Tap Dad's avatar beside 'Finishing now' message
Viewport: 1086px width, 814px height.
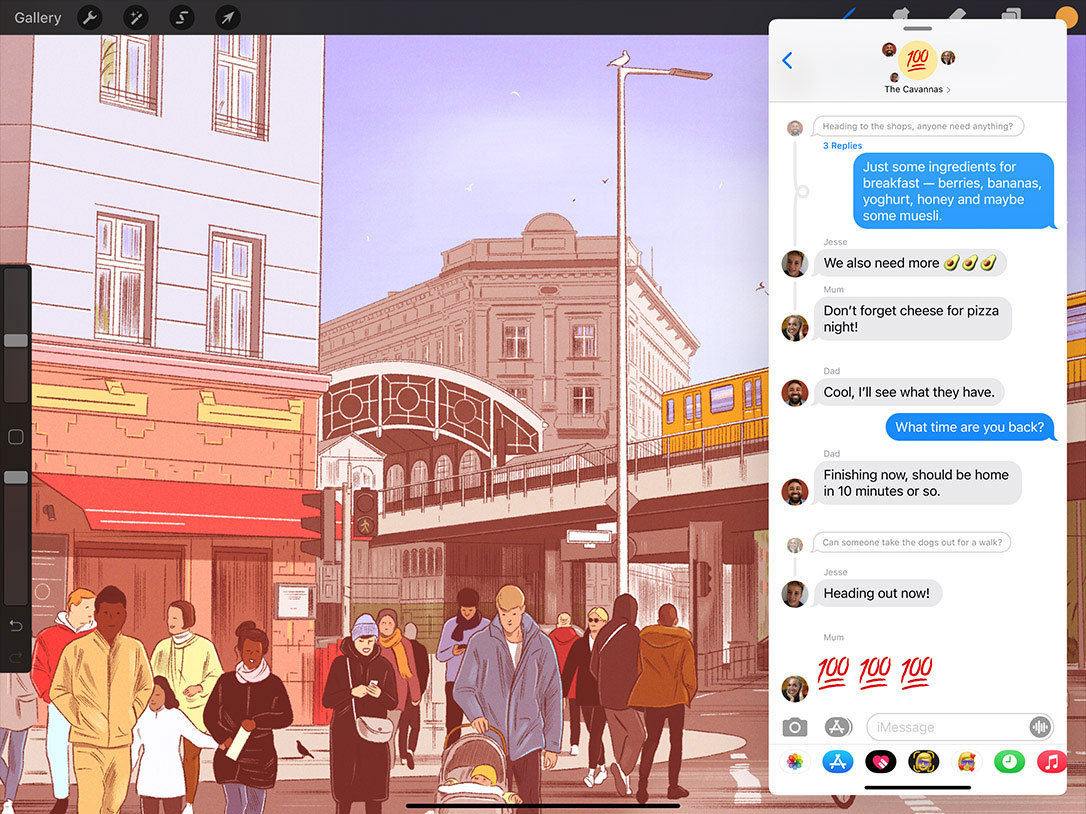[x=794, y=492]
